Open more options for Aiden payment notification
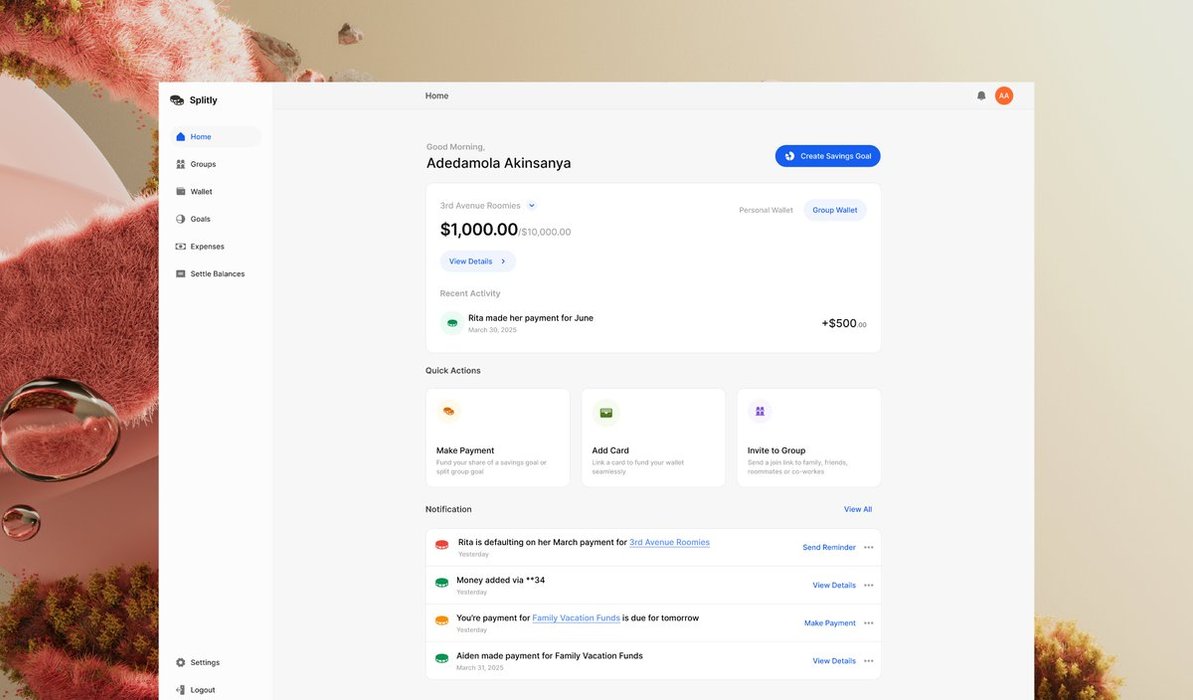This screenshot has height=700, width=1193. pyautogui.click(x=868, y=661)
